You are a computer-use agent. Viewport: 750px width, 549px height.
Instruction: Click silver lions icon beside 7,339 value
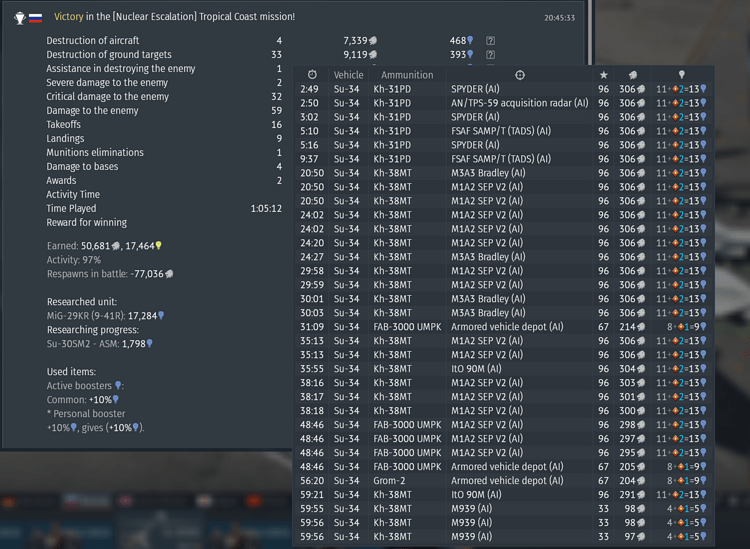pos(373,41)
